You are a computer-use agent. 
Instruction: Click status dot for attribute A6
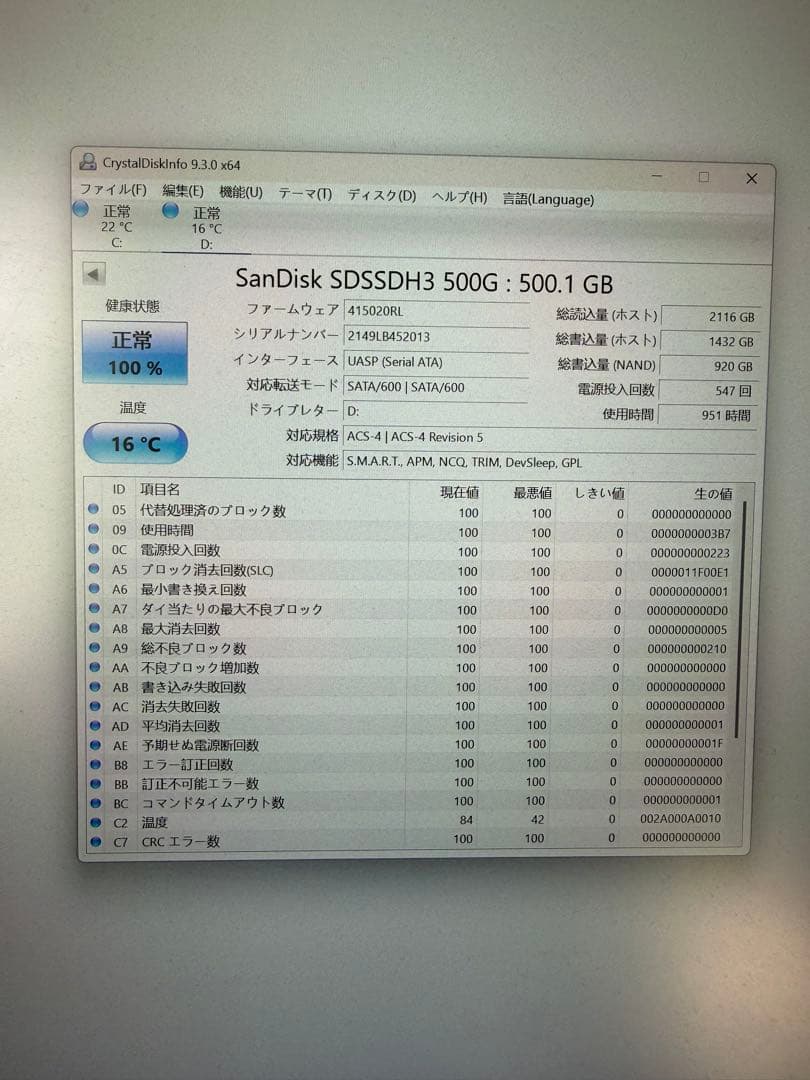point(94,589)
